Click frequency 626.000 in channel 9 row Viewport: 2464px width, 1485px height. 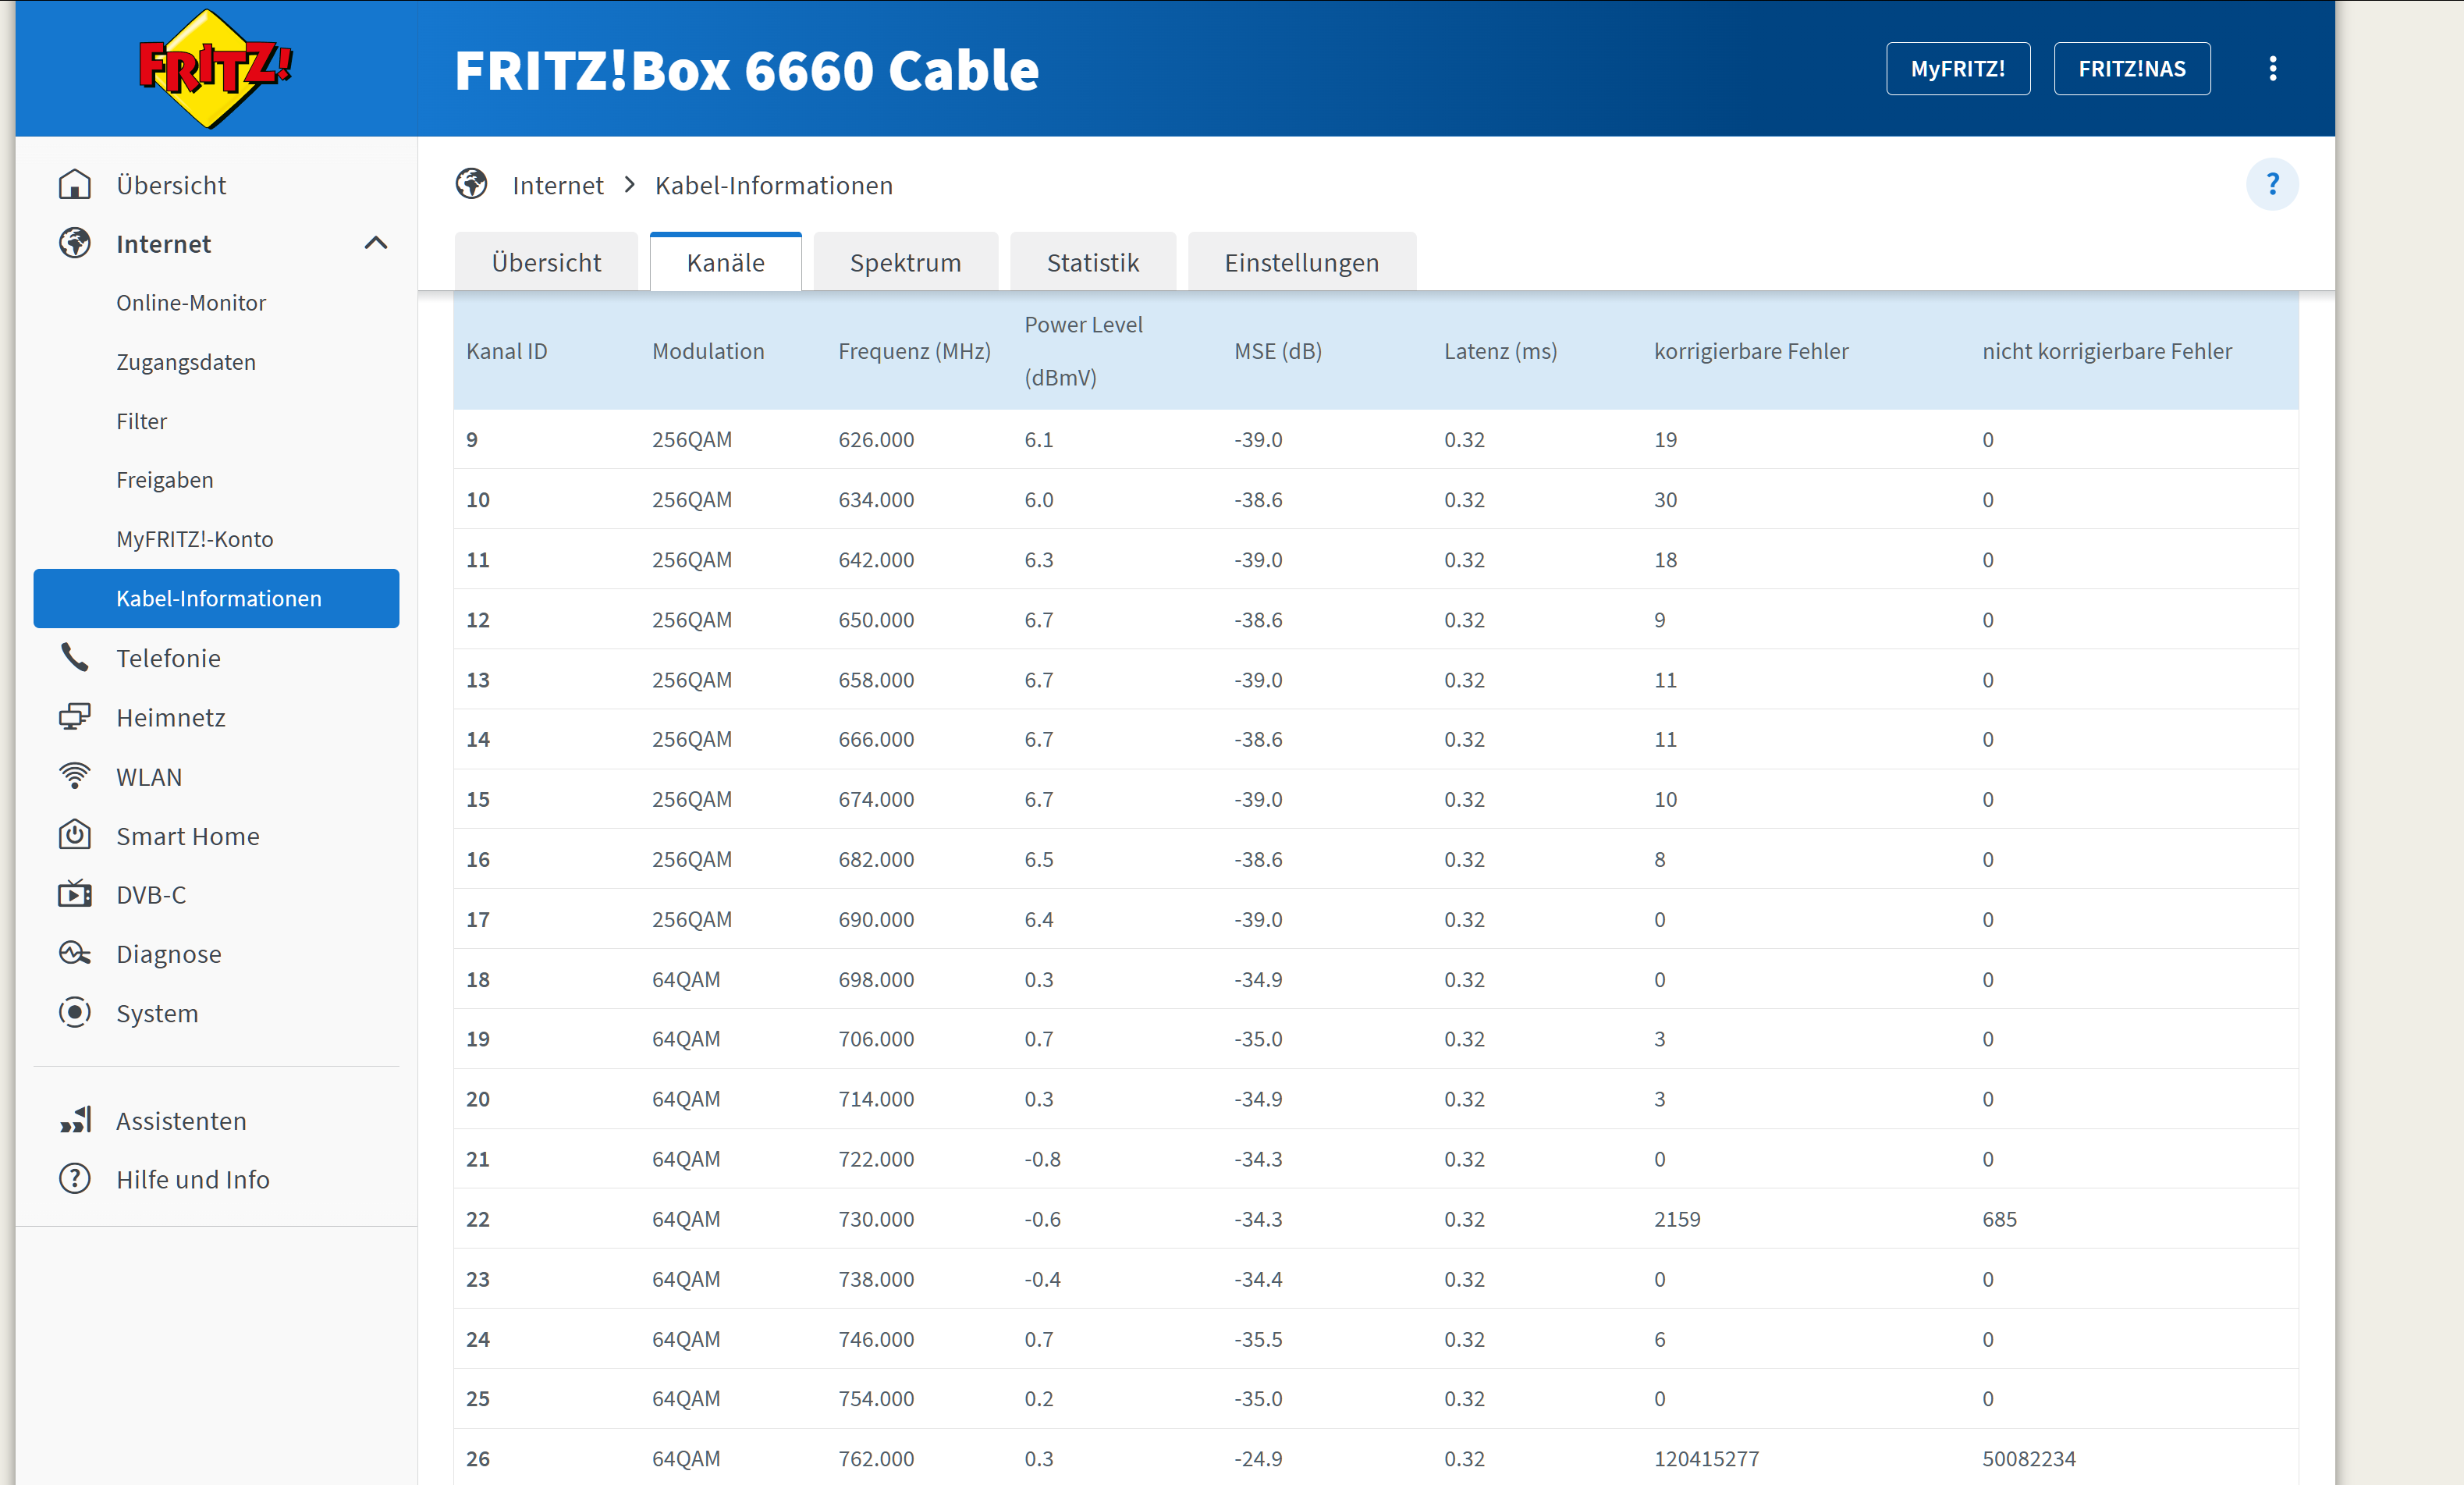tap(876, 439)
